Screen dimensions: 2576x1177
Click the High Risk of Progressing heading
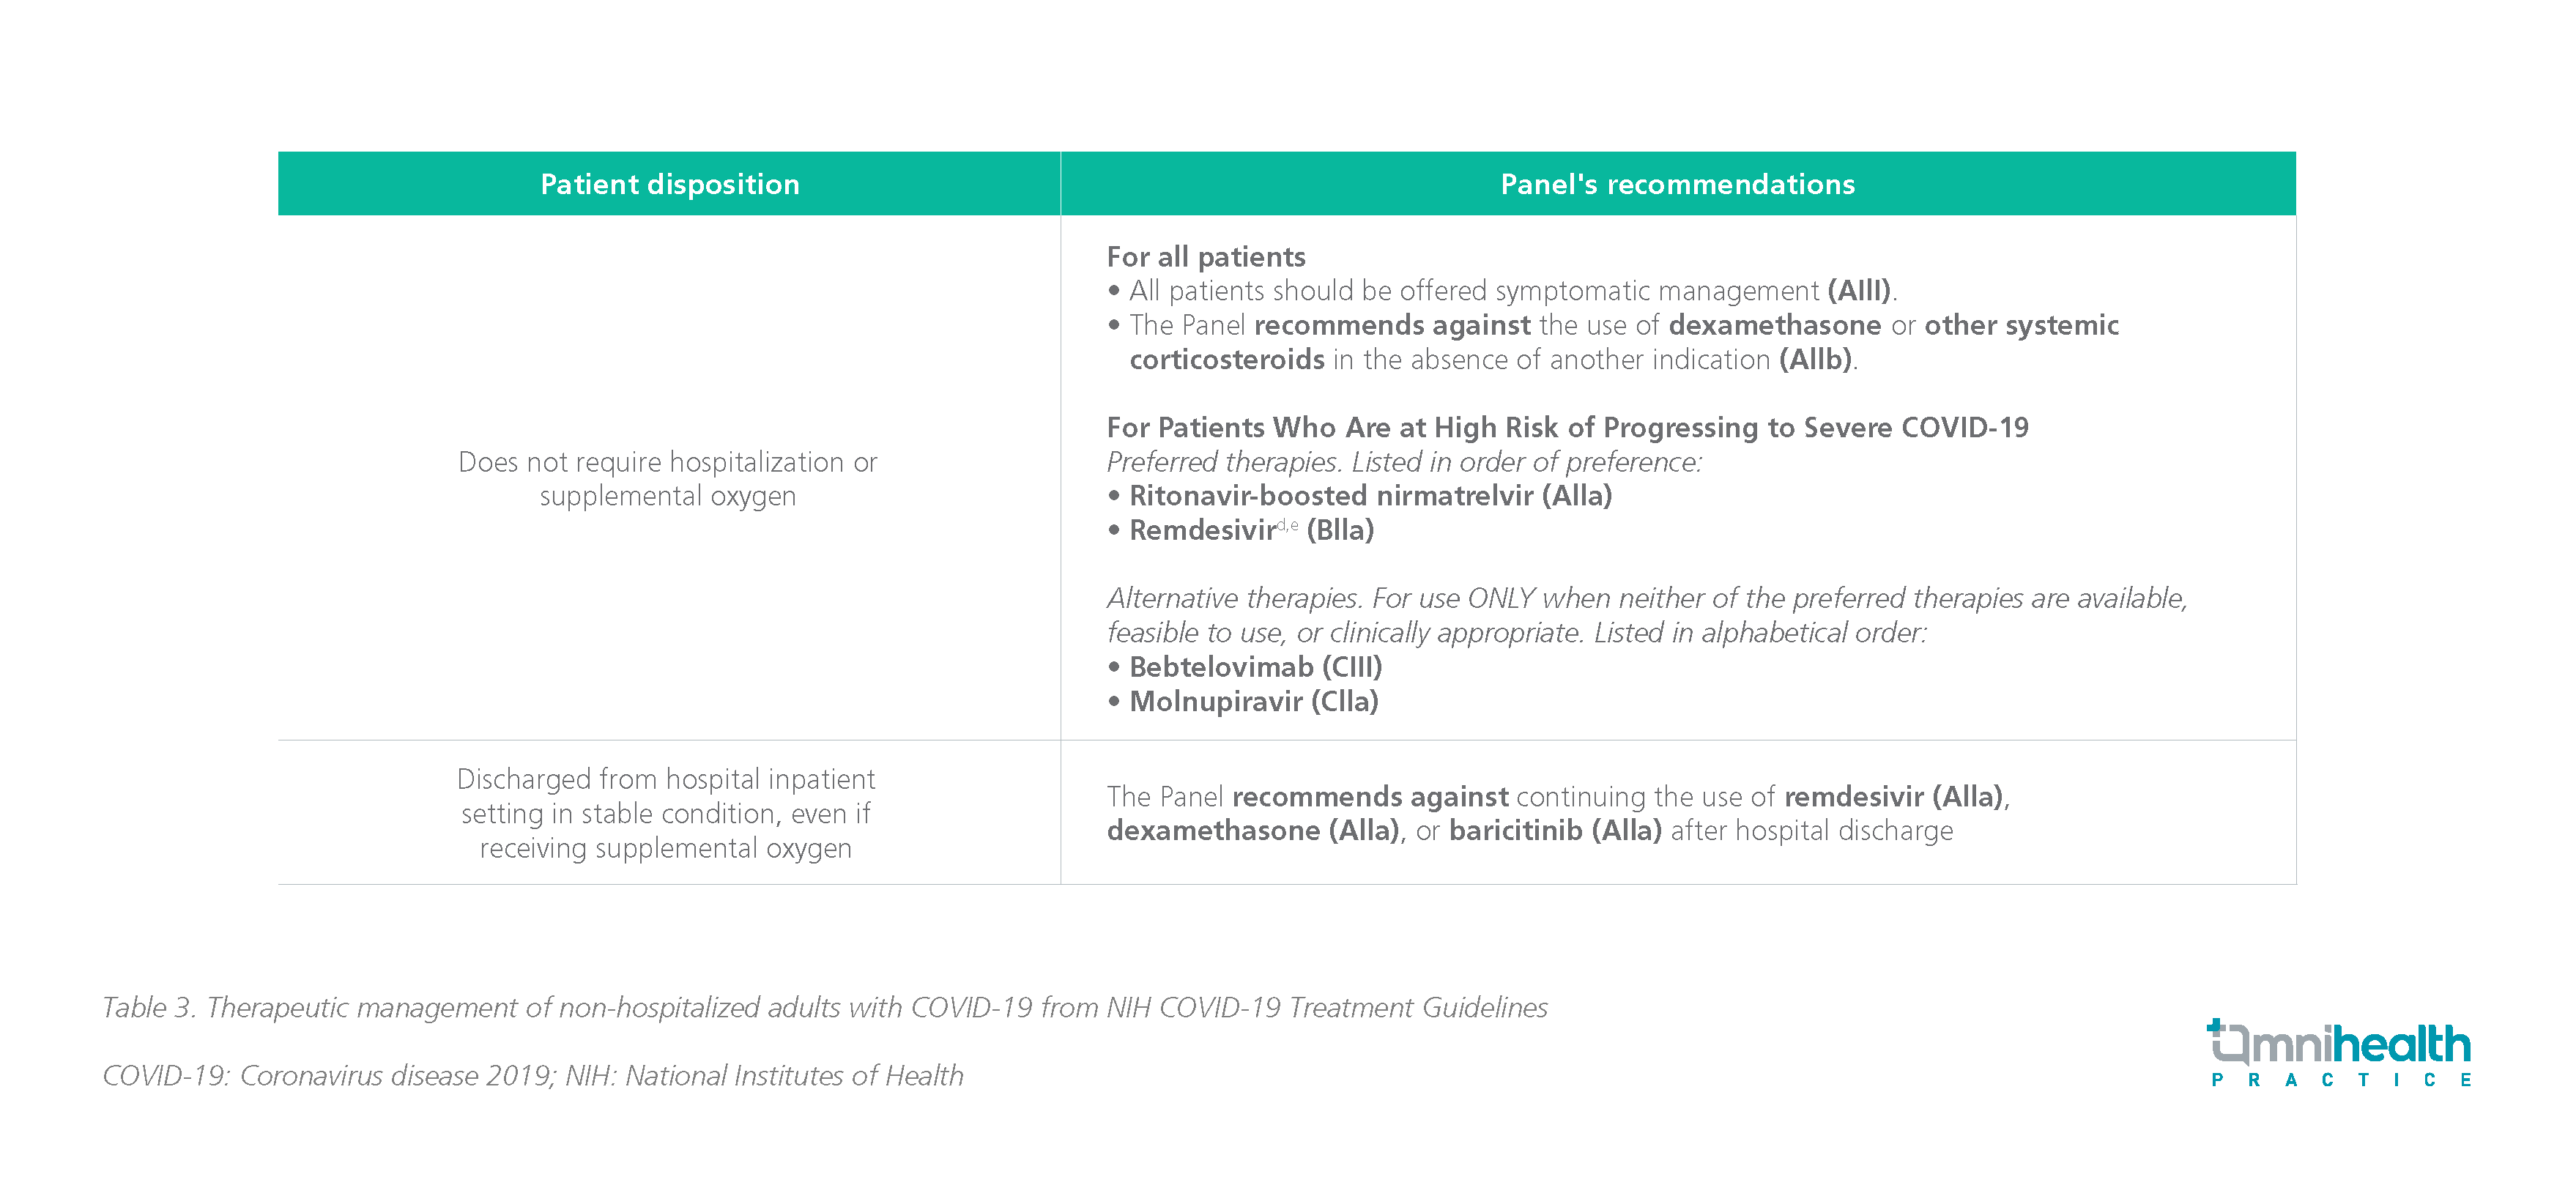(1566, 428)
